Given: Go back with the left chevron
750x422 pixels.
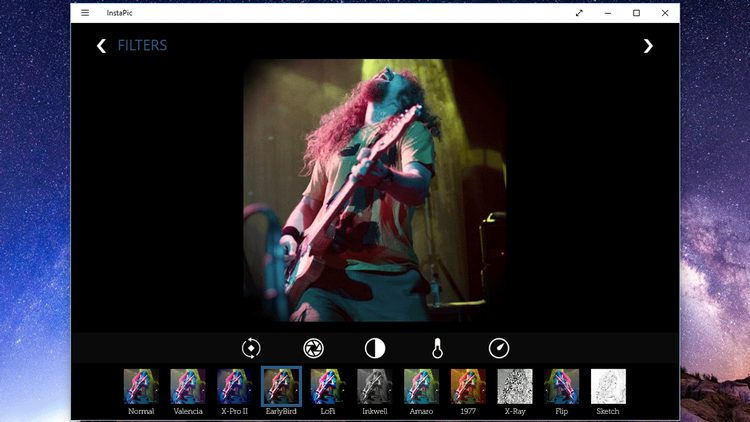Looking at the screenshot, I should tap(101, 46).
